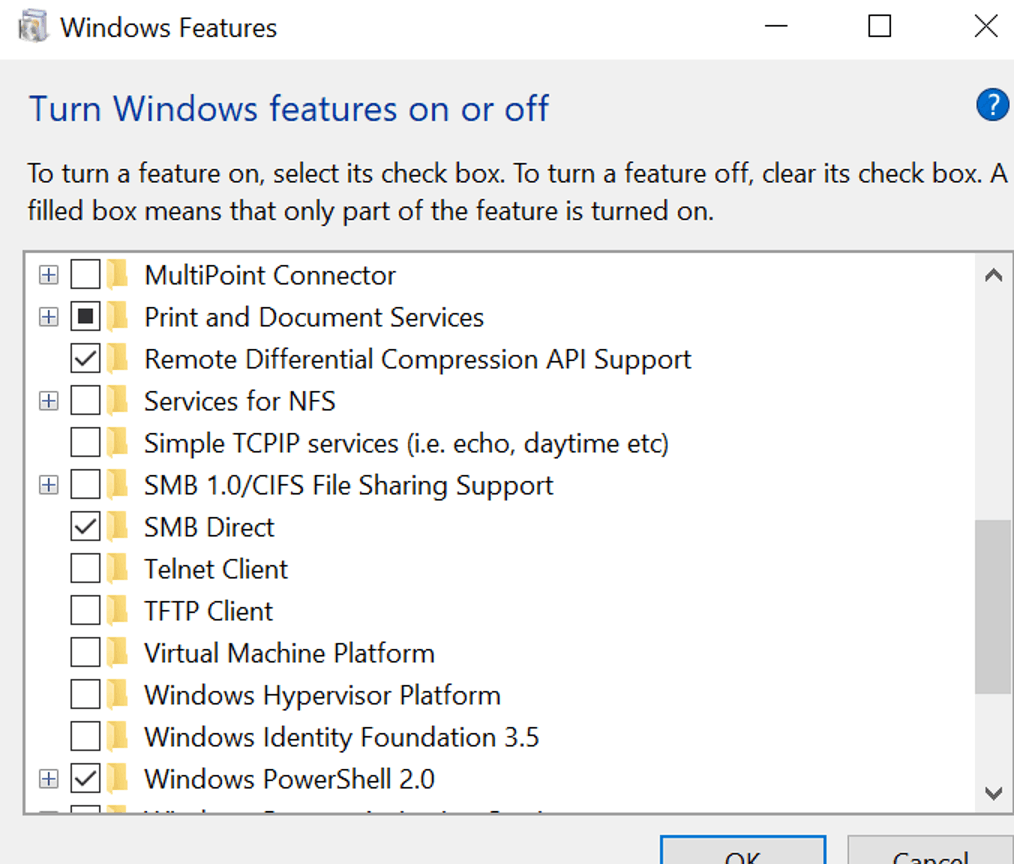This screenshot has height=864, width=1014.
Task: Check the Simple TCPIP services checkbox
Action: tap(85, 442)
